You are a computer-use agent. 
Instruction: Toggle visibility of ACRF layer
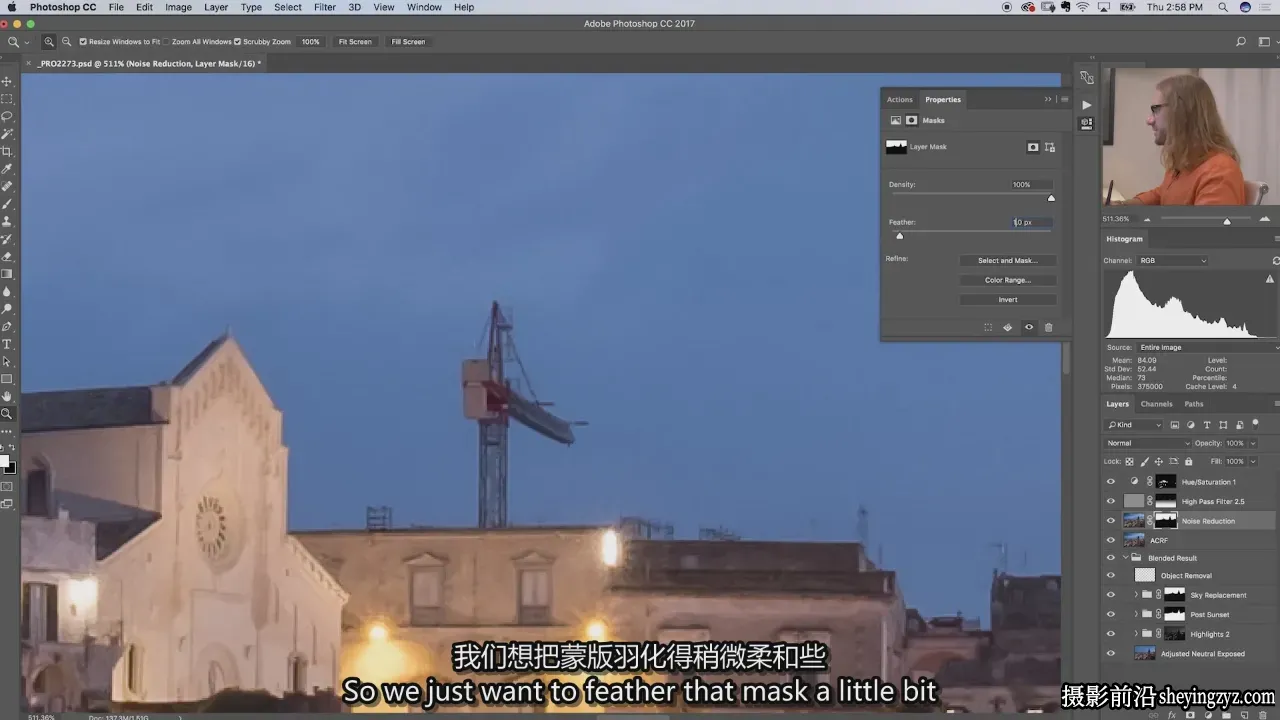1110,540
